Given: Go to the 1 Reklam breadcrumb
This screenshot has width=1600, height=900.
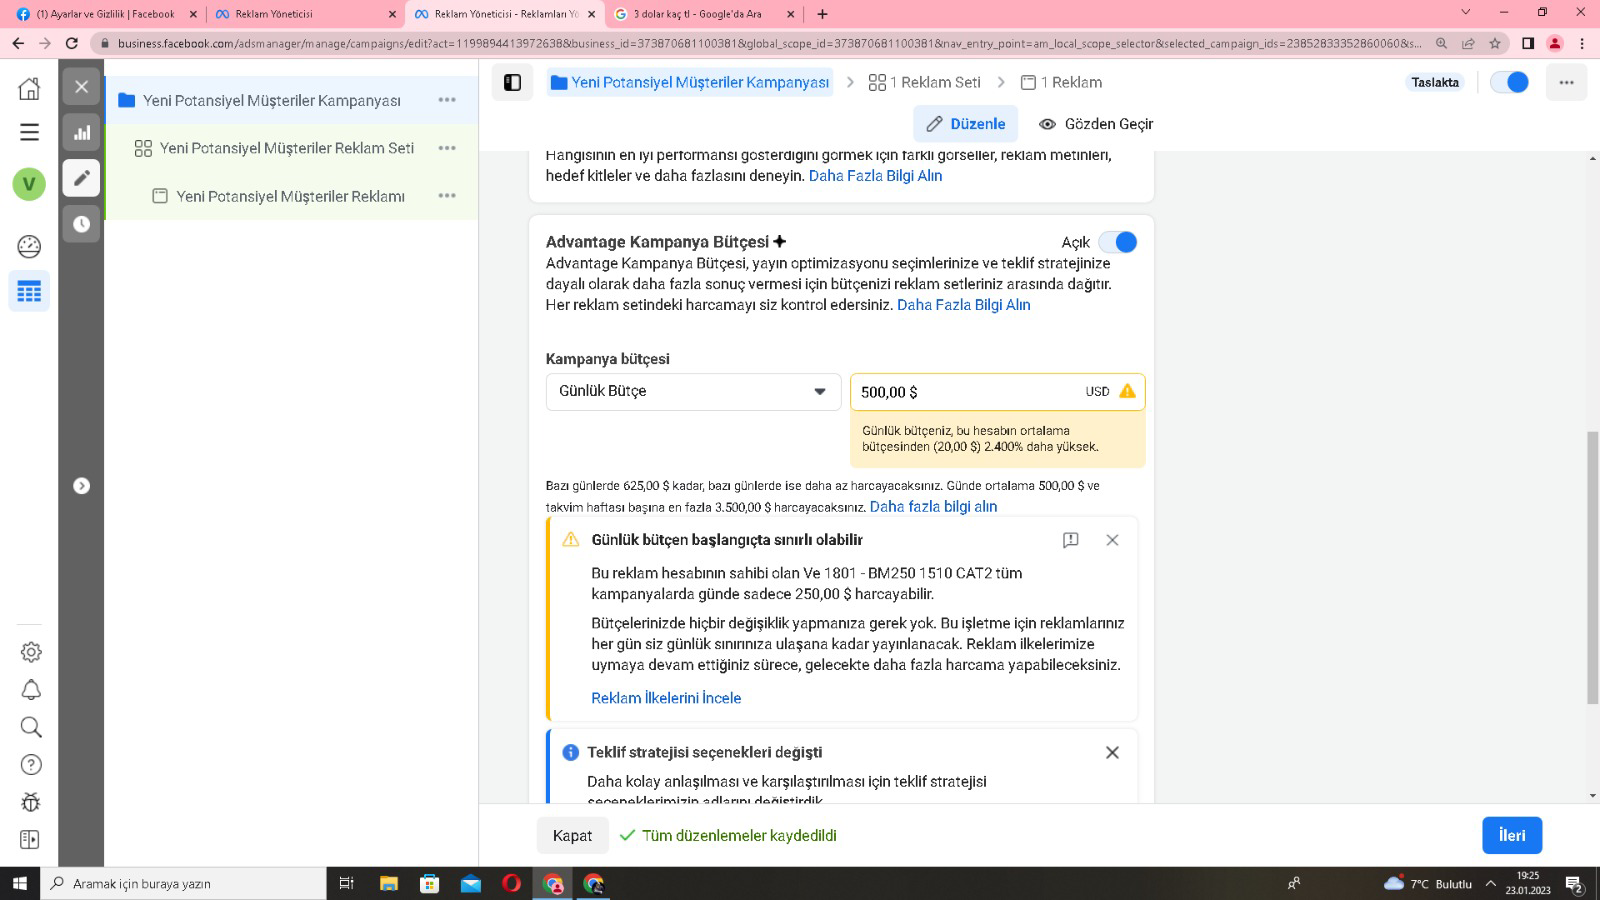Looking at the screenshot, I should coord(1061,82).
